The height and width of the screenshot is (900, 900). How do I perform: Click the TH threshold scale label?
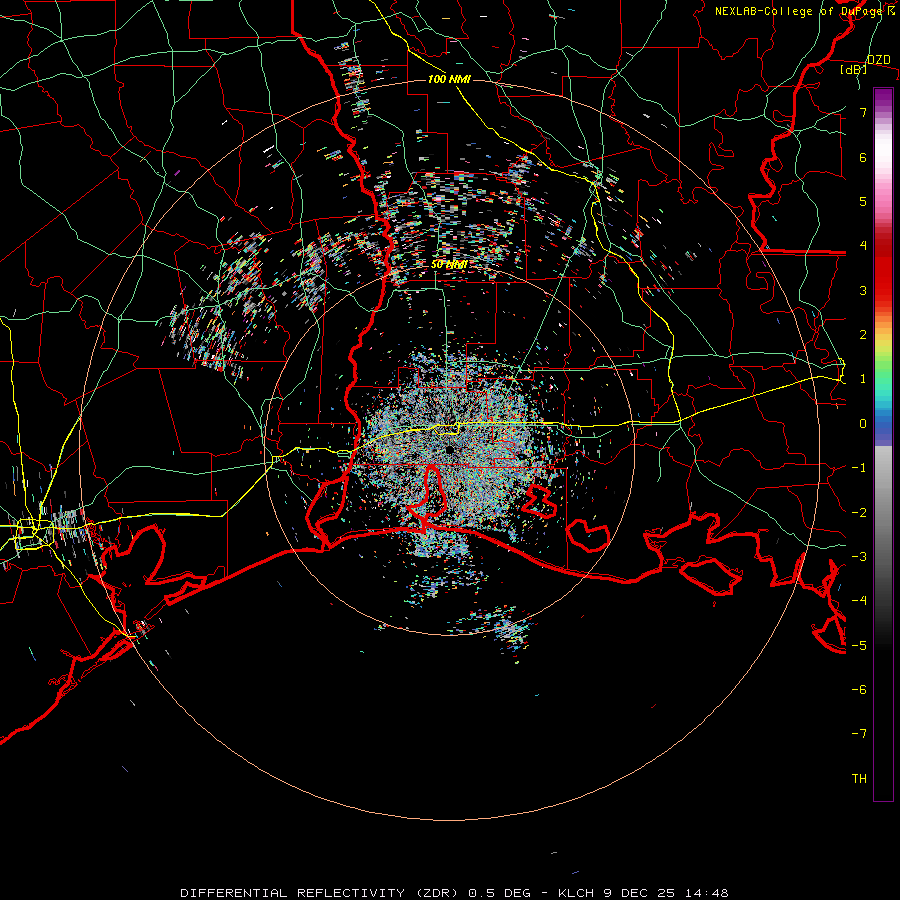[x=859, y=779]
